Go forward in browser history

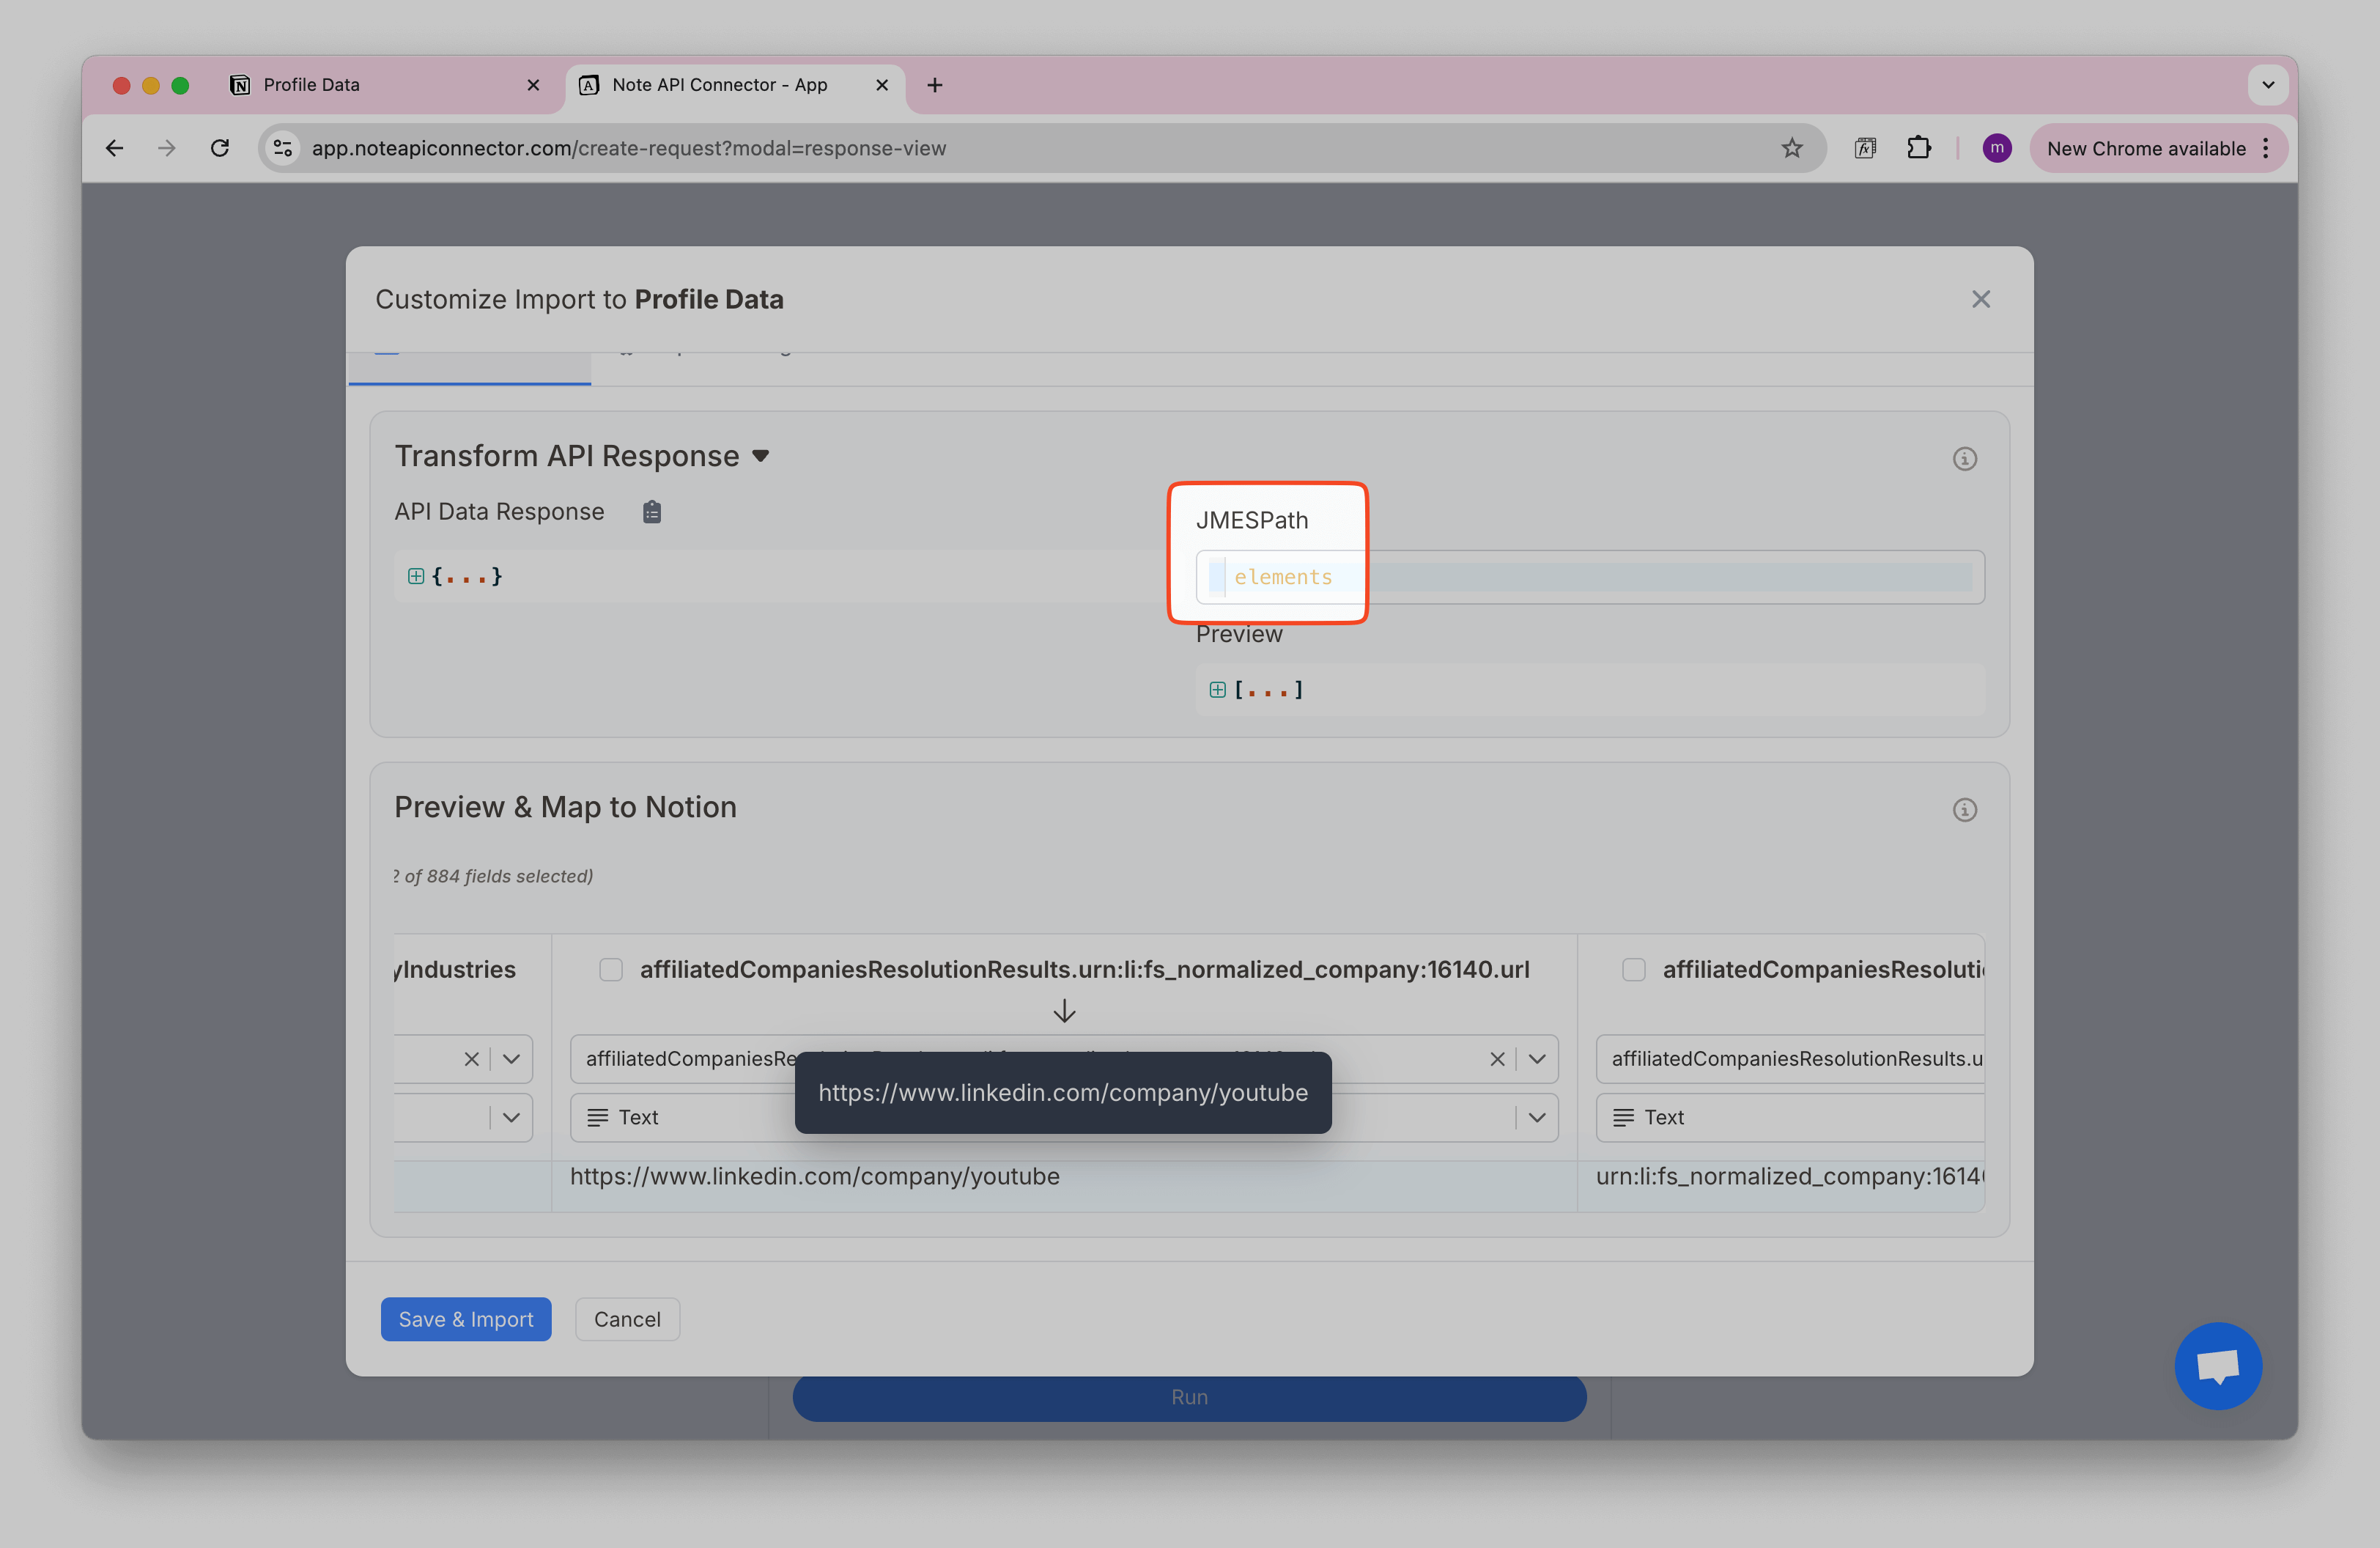point(167,148)
